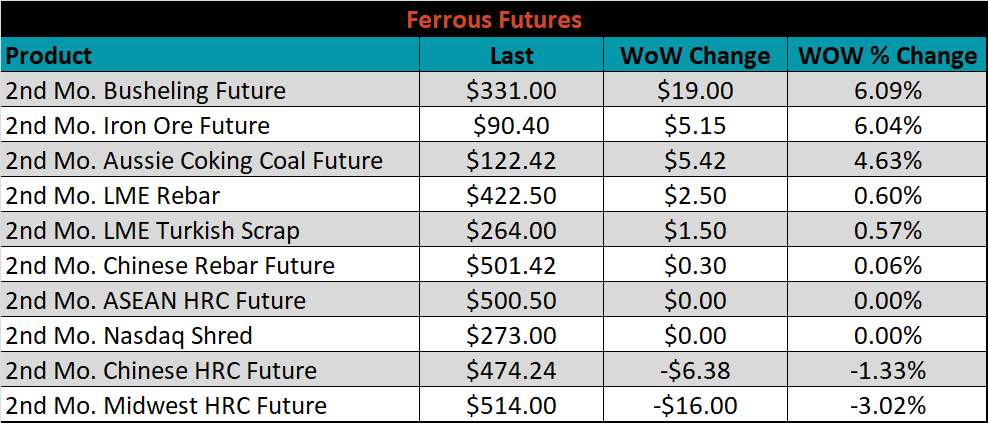Select the 6.09% change cell

pyautogui.click(x=887, y=90)
